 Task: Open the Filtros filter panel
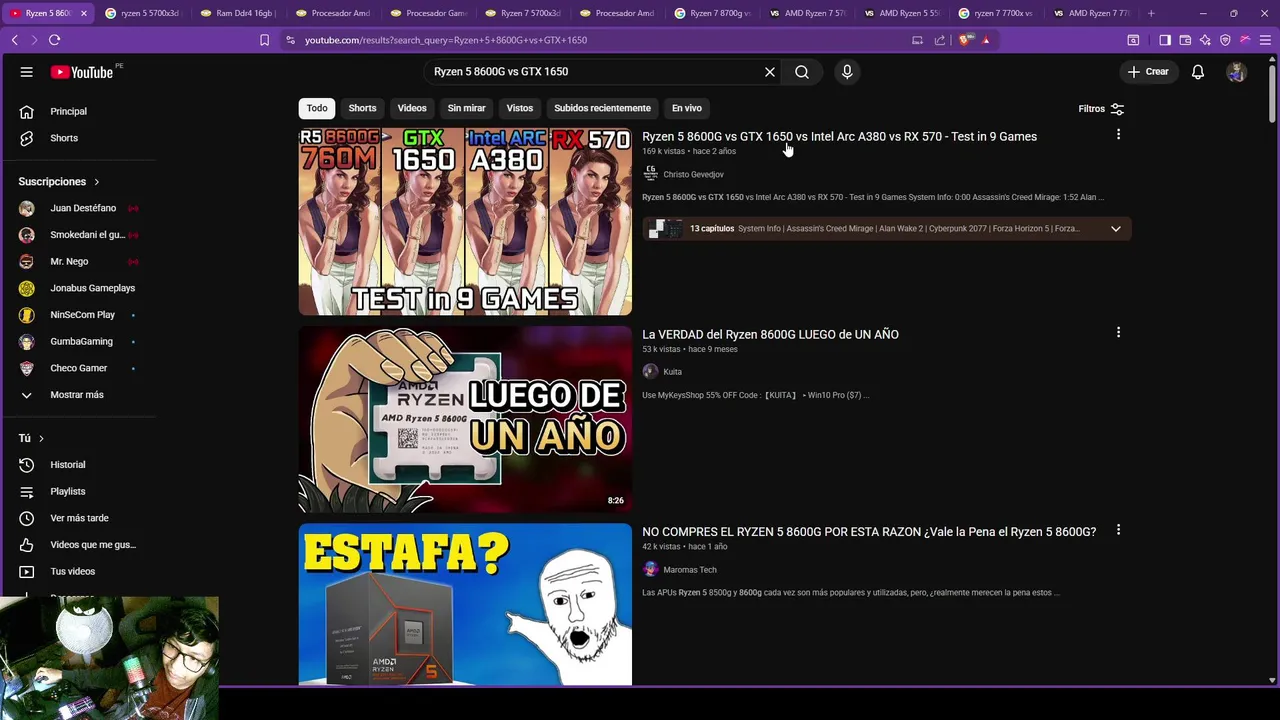pos(1101,109)
